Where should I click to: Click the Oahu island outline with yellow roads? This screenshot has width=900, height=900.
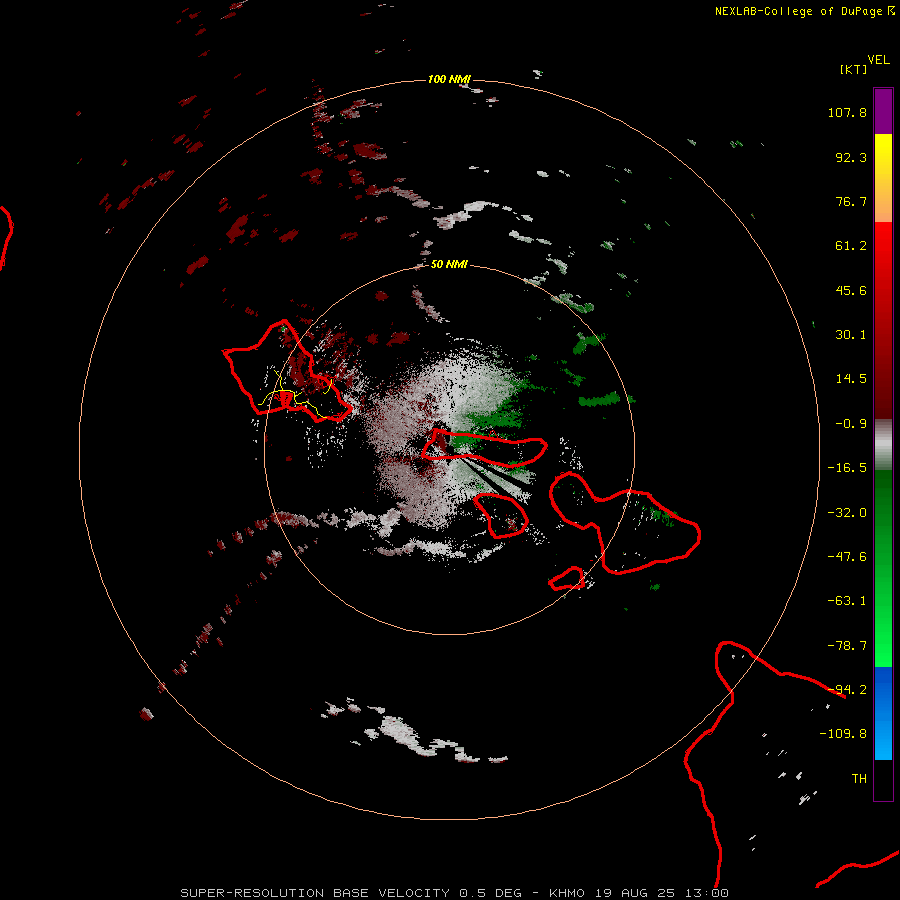tap(285, 372)
